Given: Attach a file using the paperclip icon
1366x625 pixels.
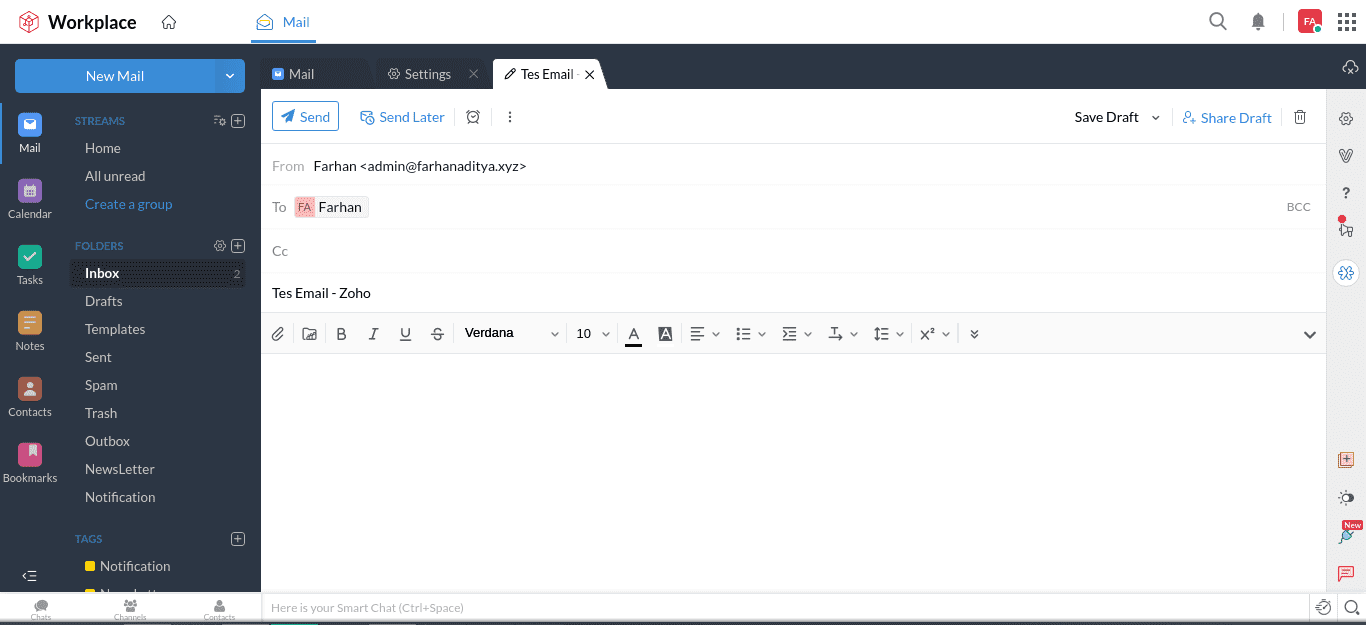Looking at the screenshot, I should pos(278,333).
